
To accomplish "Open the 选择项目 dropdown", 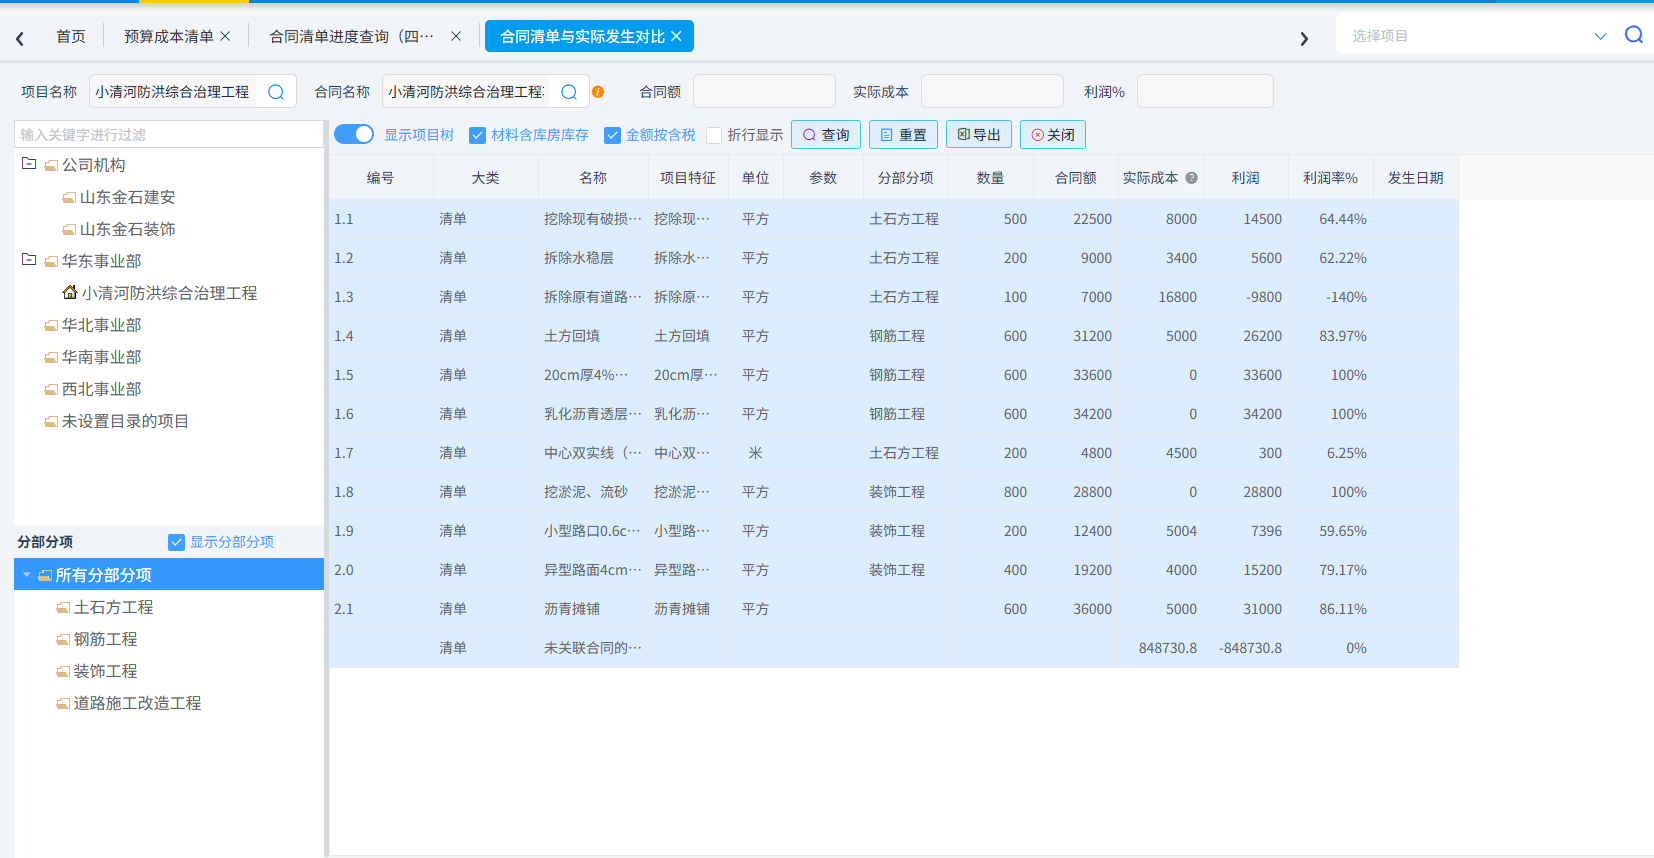I will point(1600,36).
